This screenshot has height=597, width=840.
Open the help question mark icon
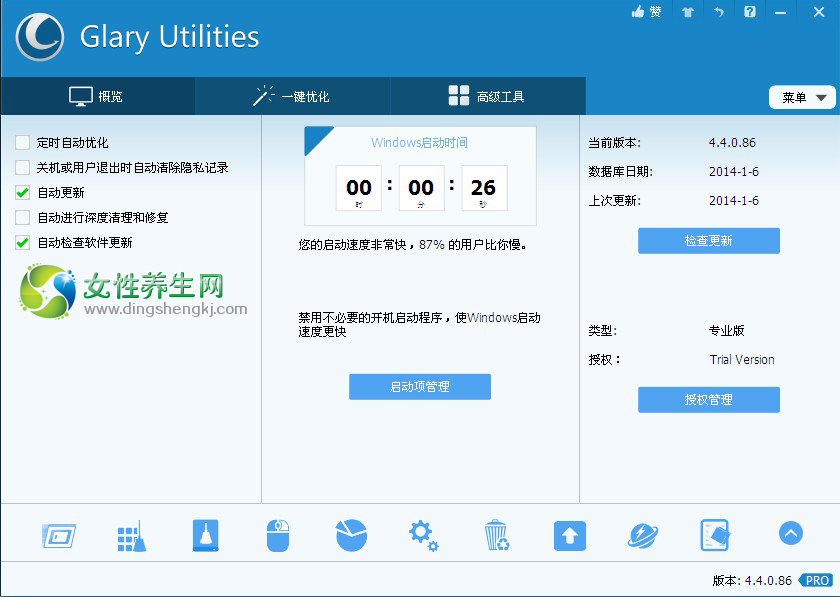tap(750, 11)
